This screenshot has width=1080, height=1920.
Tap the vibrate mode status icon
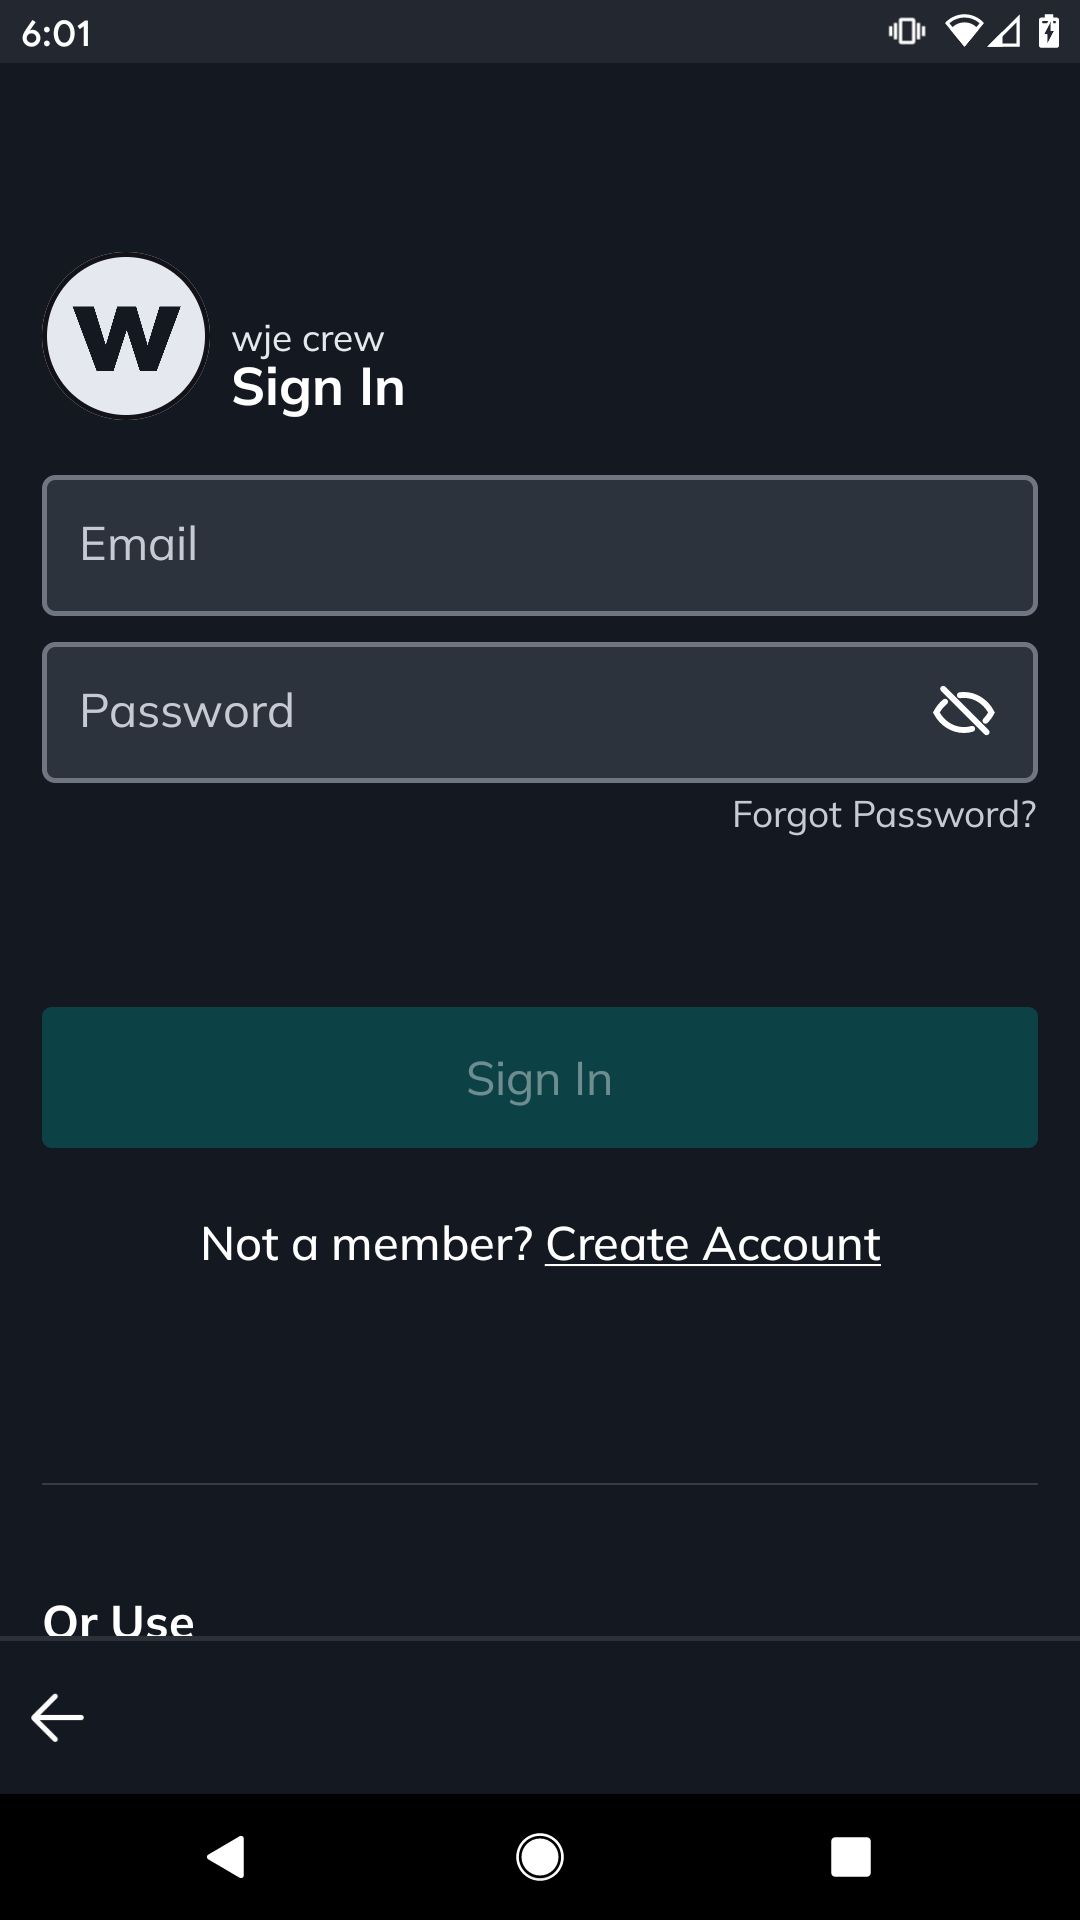(x=906, y=32)
